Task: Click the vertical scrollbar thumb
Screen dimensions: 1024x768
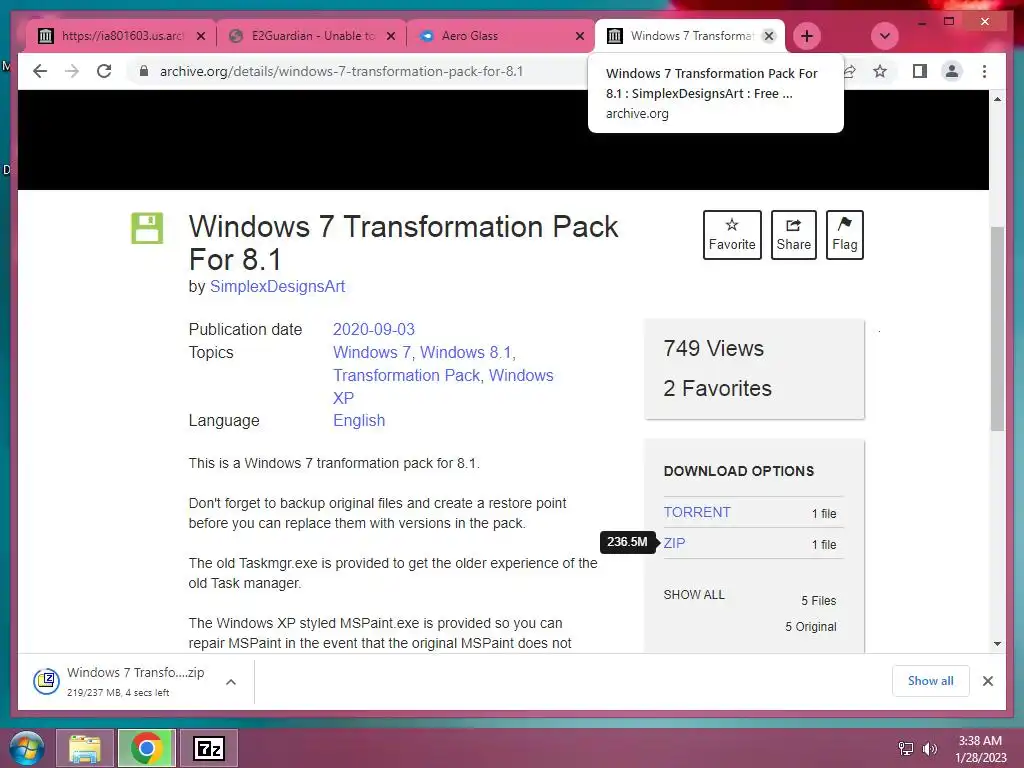Action: pos(997,328)
